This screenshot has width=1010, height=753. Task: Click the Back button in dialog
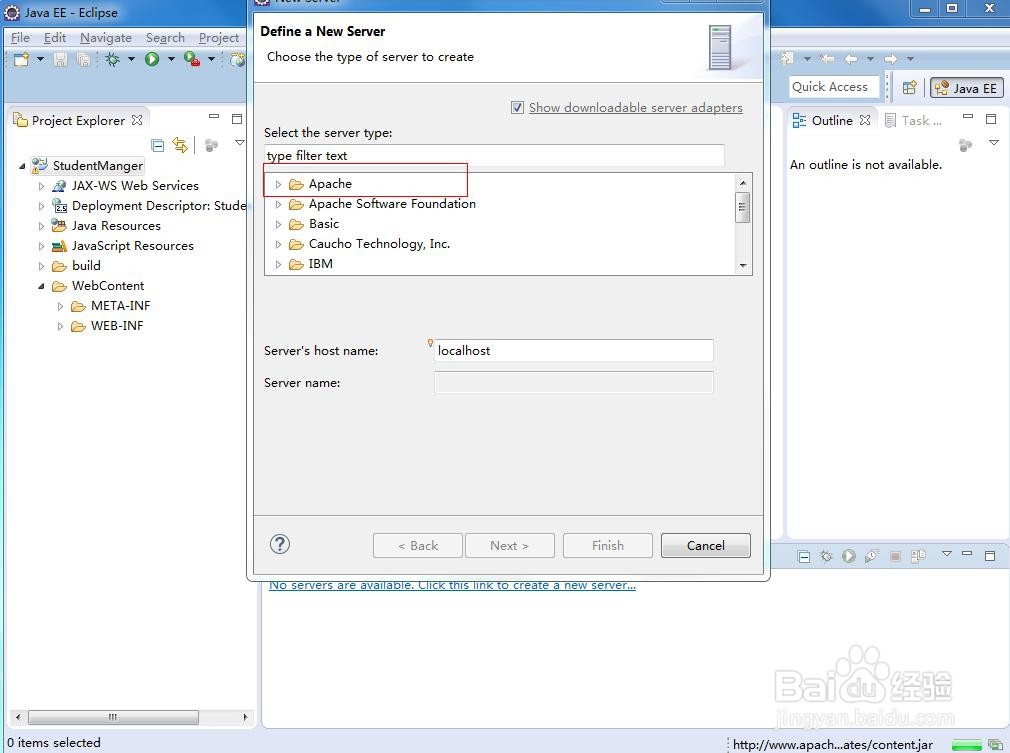(417, 545)
